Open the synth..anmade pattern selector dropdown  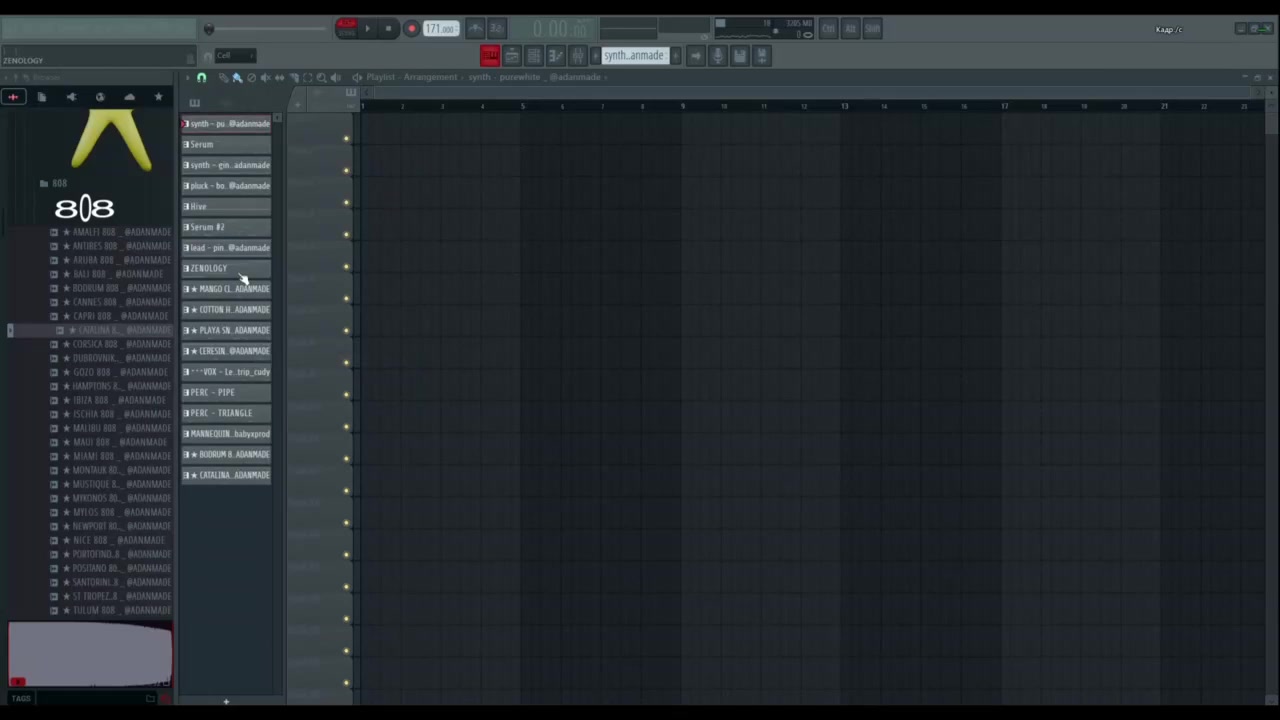(634, 56)
